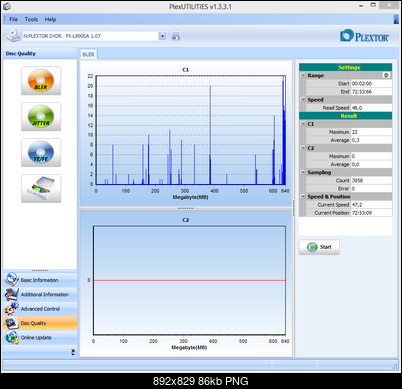
Task: Collapse the Speed & Position section
Action: point(303,196)
